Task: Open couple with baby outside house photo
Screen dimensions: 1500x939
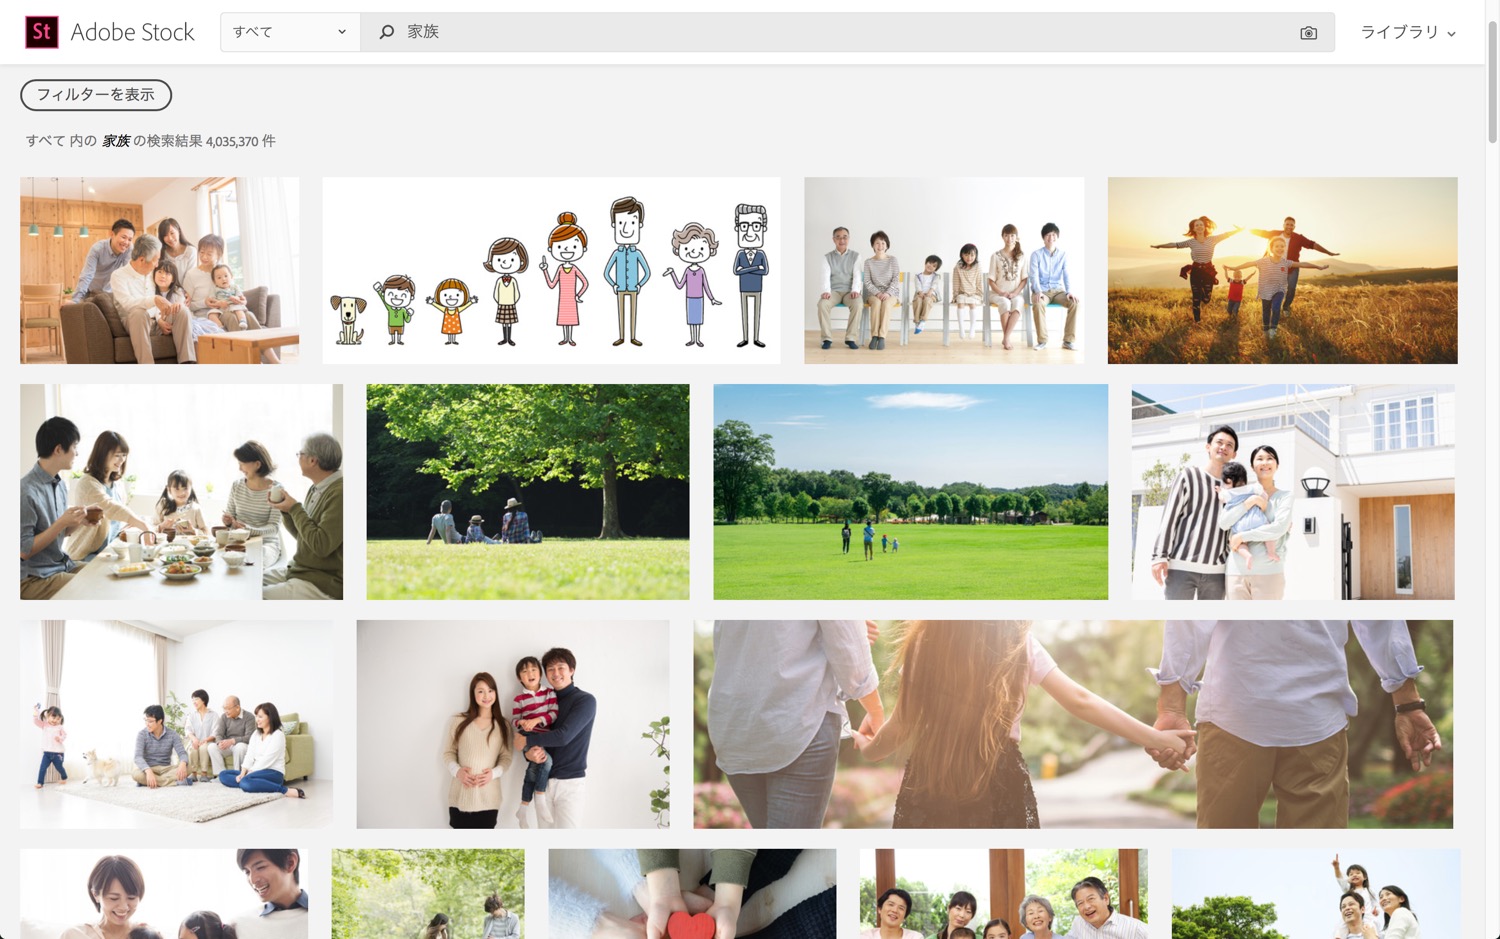Action: click(x=1293, y=492)
